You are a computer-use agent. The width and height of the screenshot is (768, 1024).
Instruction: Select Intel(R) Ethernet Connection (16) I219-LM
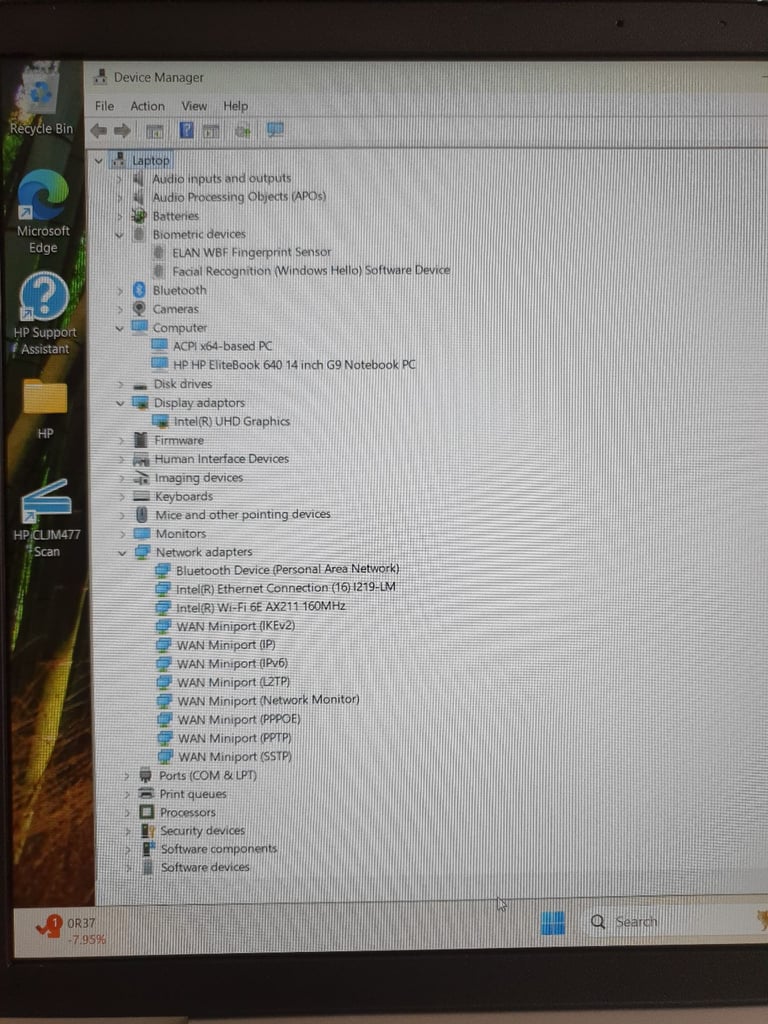coord(286,588)
